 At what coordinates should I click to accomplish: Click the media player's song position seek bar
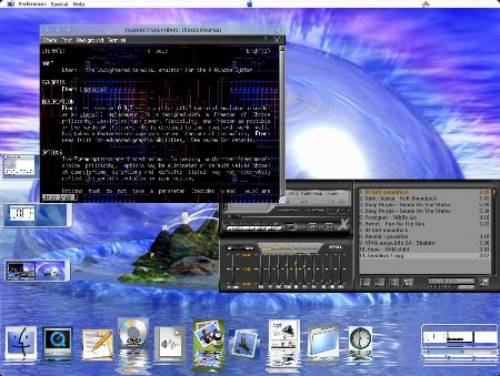(287, 217)
